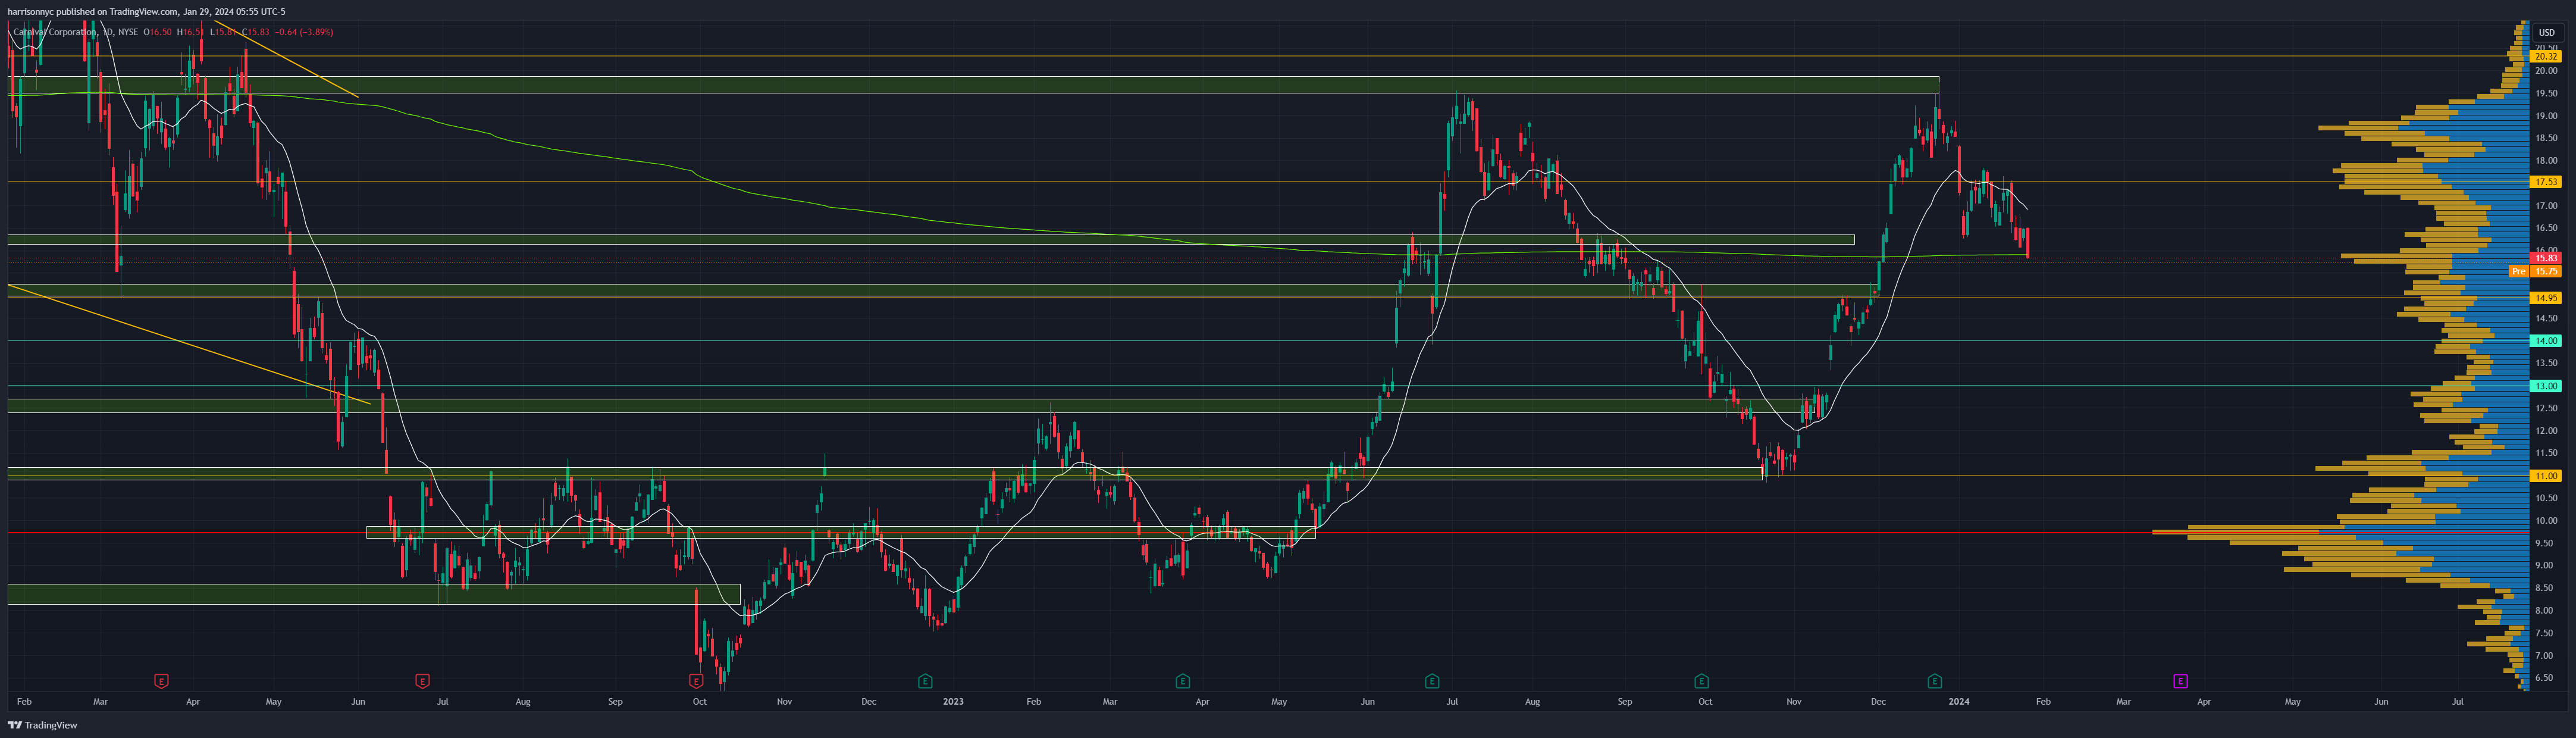Click the green earnings marker in late June 2023
Image resolution: width=2576 pixels, height=738 pixels.
(1432, 681)
